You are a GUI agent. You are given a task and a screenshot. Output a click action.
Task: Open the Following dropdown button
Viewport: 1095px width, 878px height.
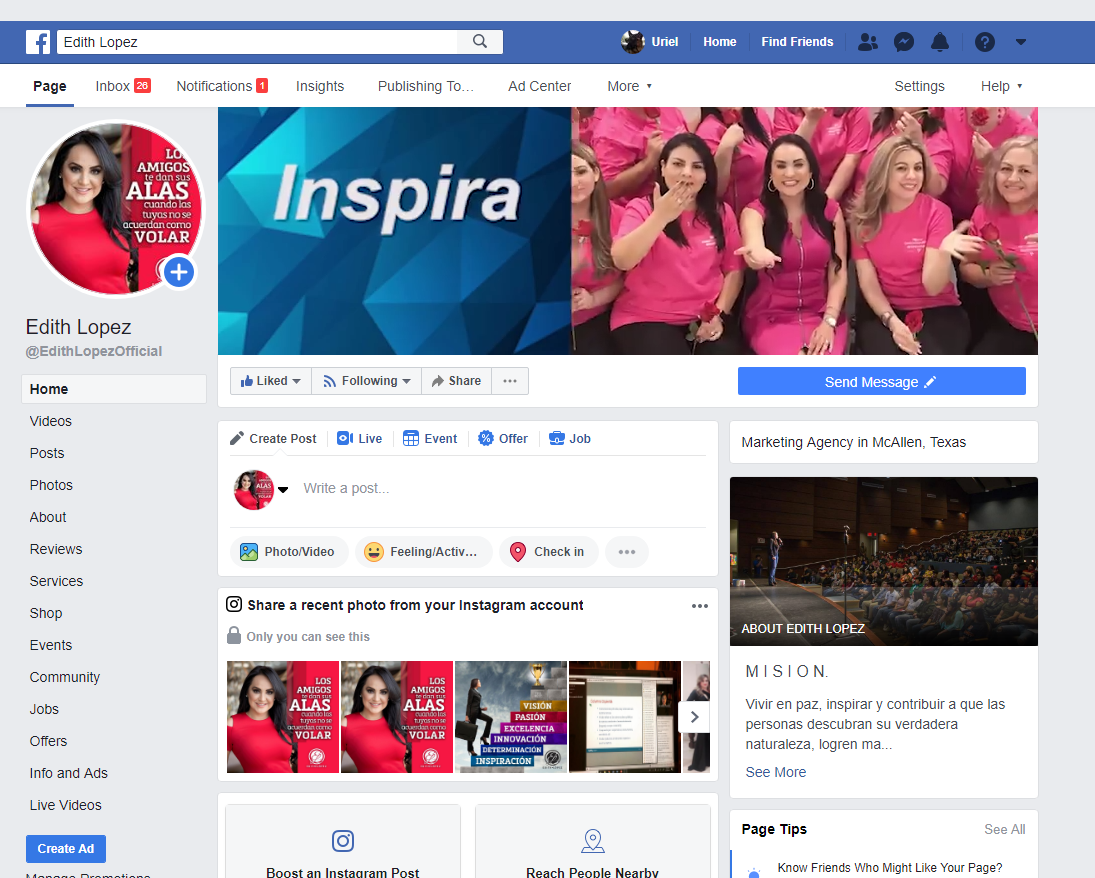[366, 381]
